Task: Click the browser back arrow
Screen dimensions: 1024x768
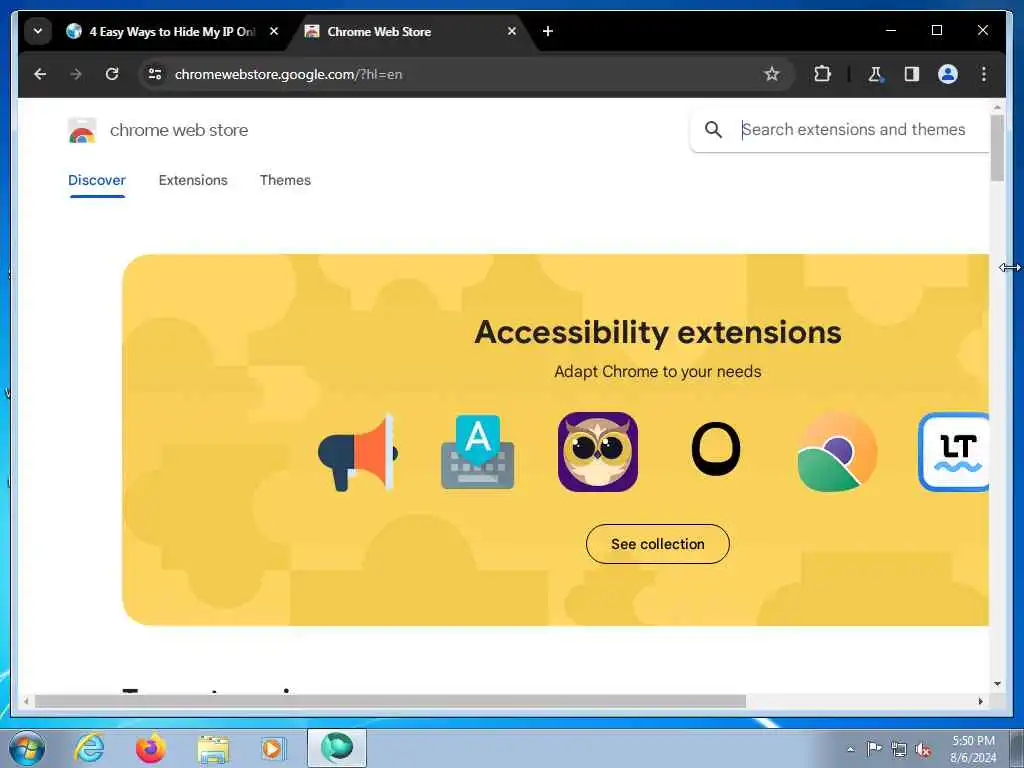Action: click(x=40, y=74)
